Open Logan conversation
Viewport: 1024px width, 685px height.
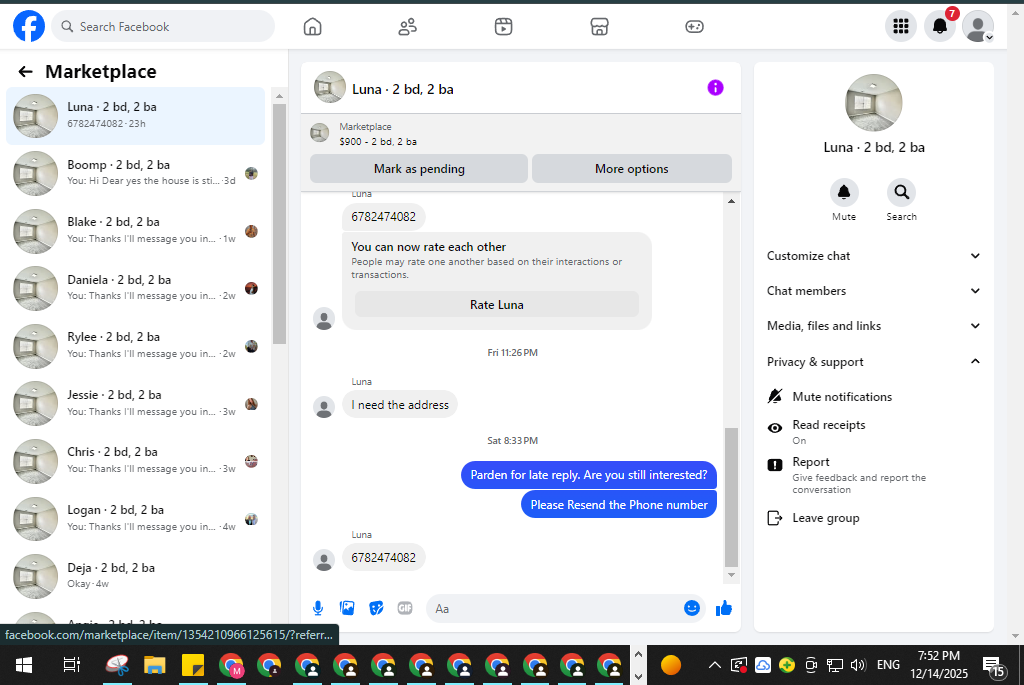[x=135, y=518]
